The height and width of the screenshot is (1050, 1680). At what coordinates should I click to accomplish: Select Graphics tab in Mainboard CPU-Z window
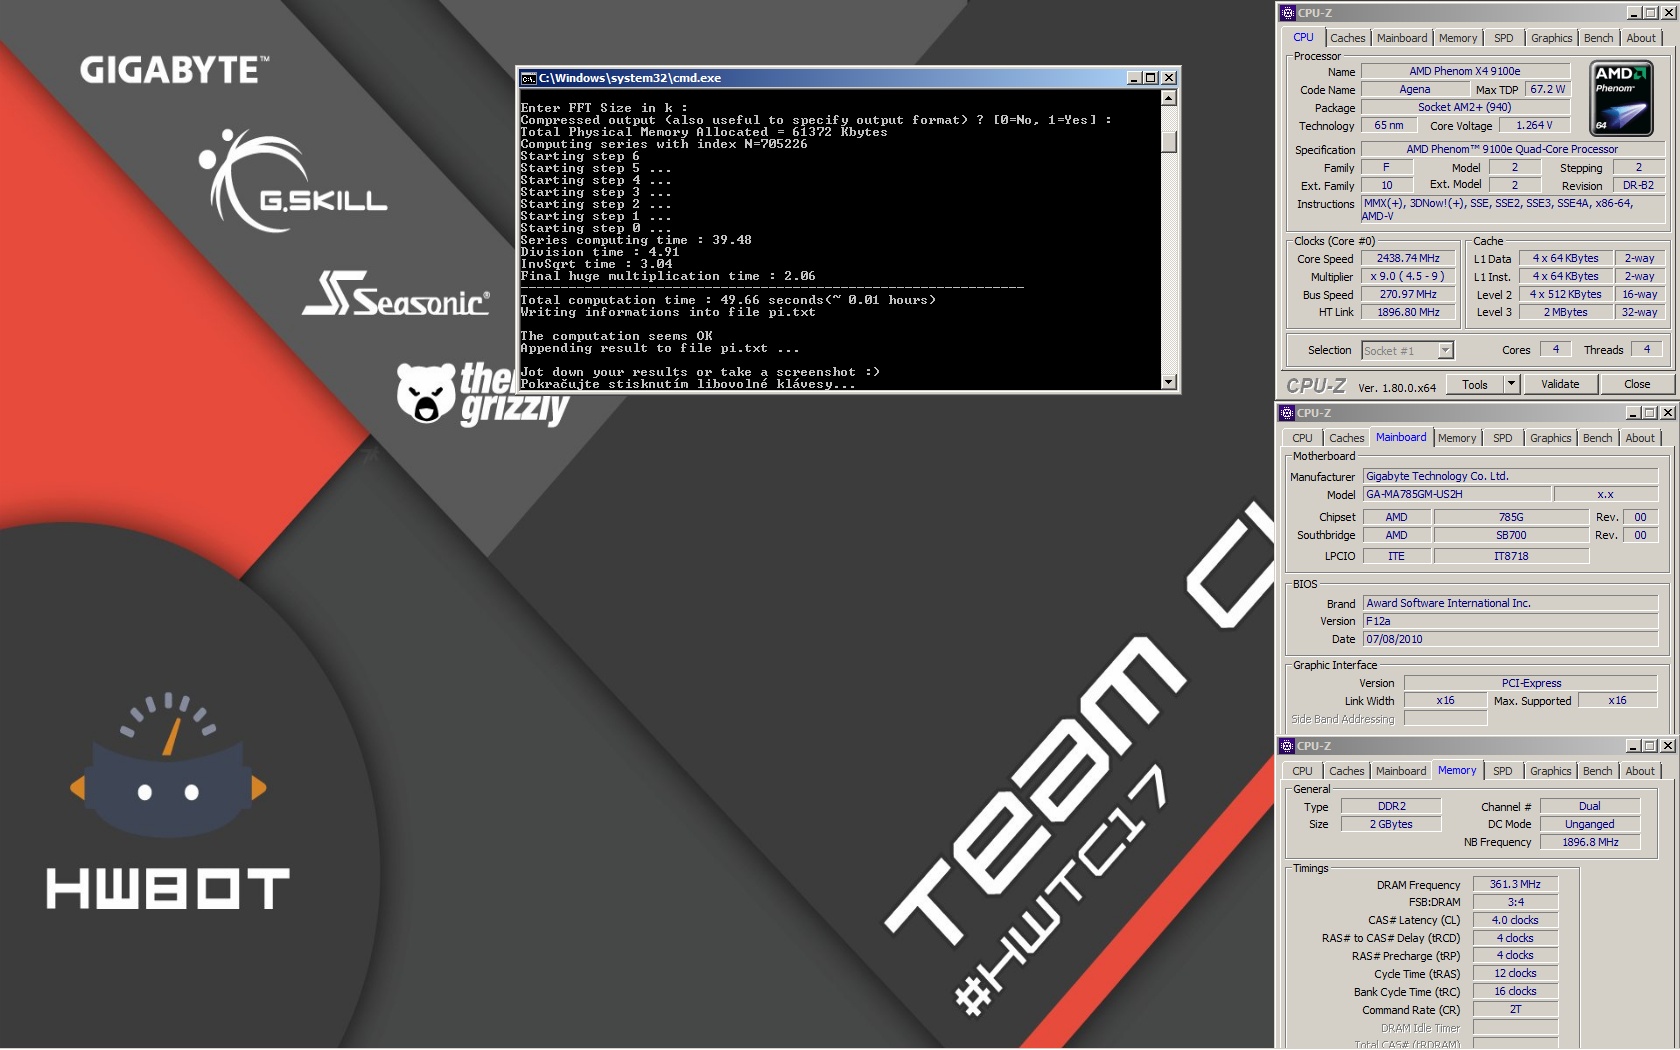click(1551, 438)
